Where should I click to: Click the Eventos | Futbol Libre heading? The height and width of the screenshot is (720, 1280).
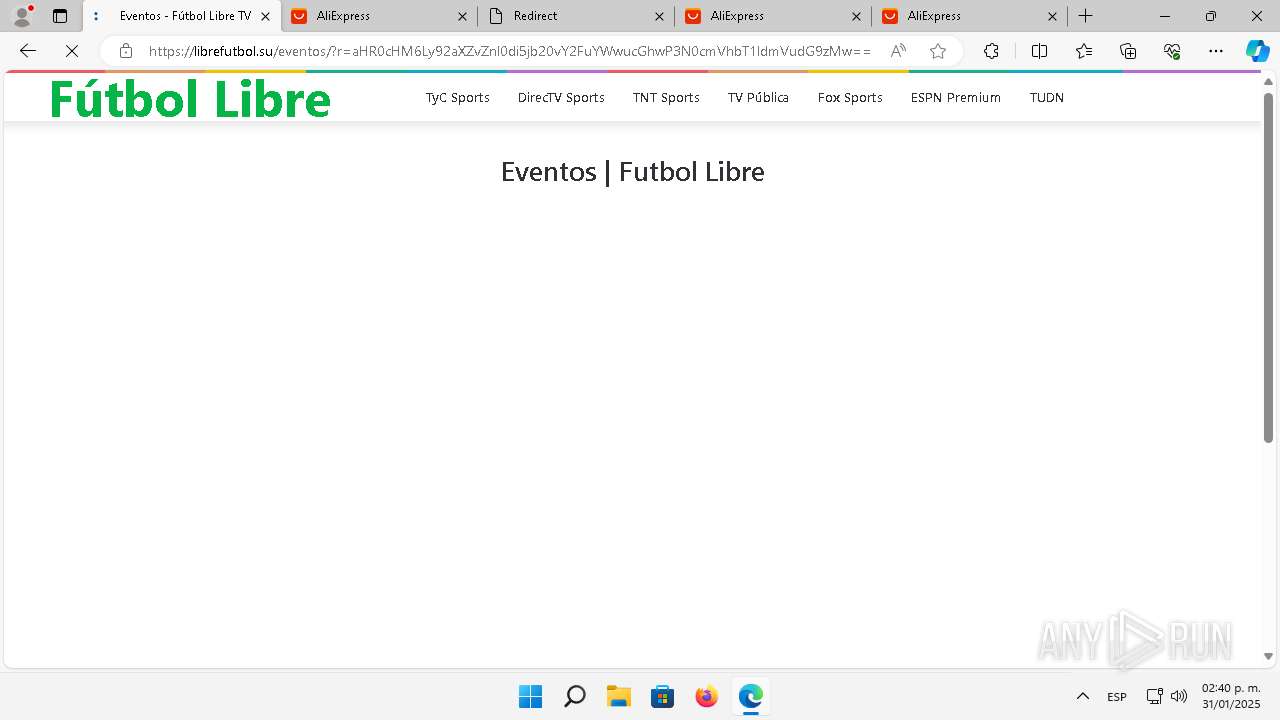(x=633, y=172)
